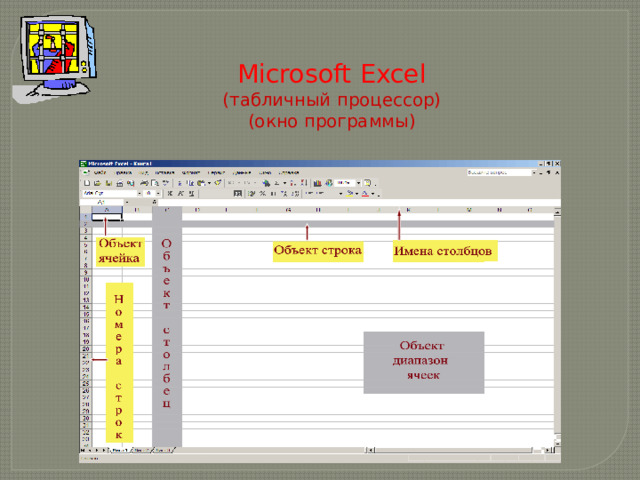This screenshot has height=480, width=640.
Task: Sort ascending with the A-Z icon
Action: click(293, 183)
